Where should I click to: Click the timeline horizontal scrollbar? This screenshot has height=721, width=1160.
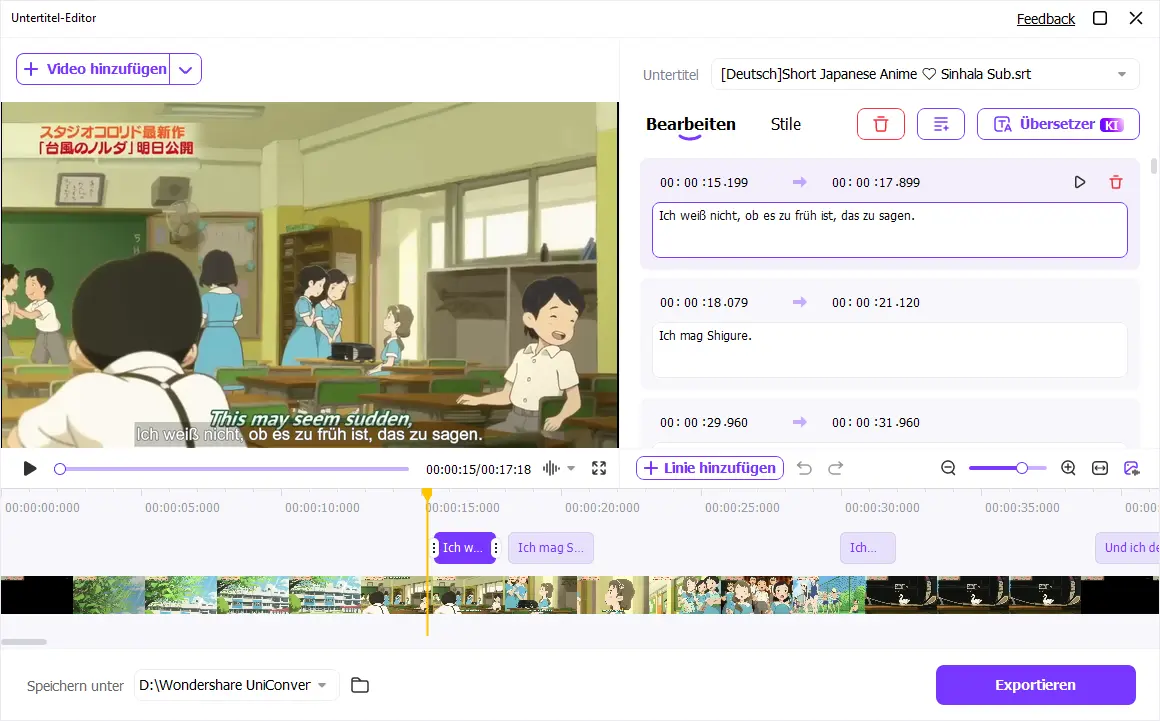24,642
